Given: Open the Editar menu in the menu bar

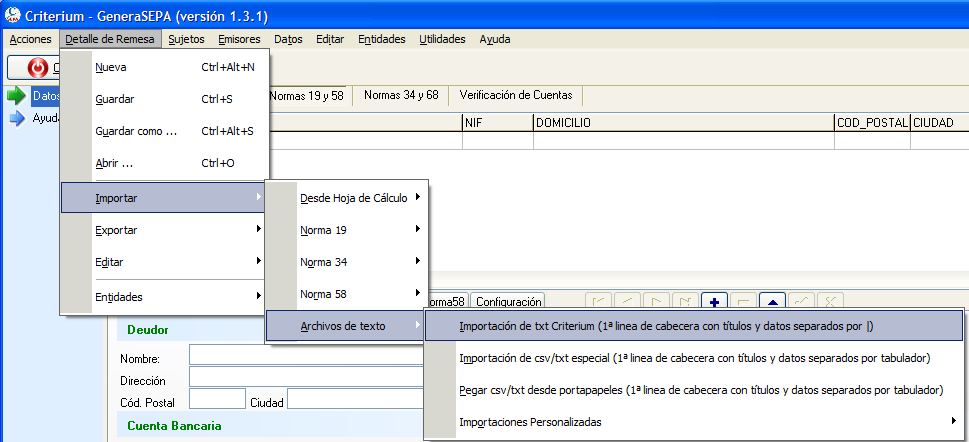Looking at the screenshot, I should click(330, 39).
